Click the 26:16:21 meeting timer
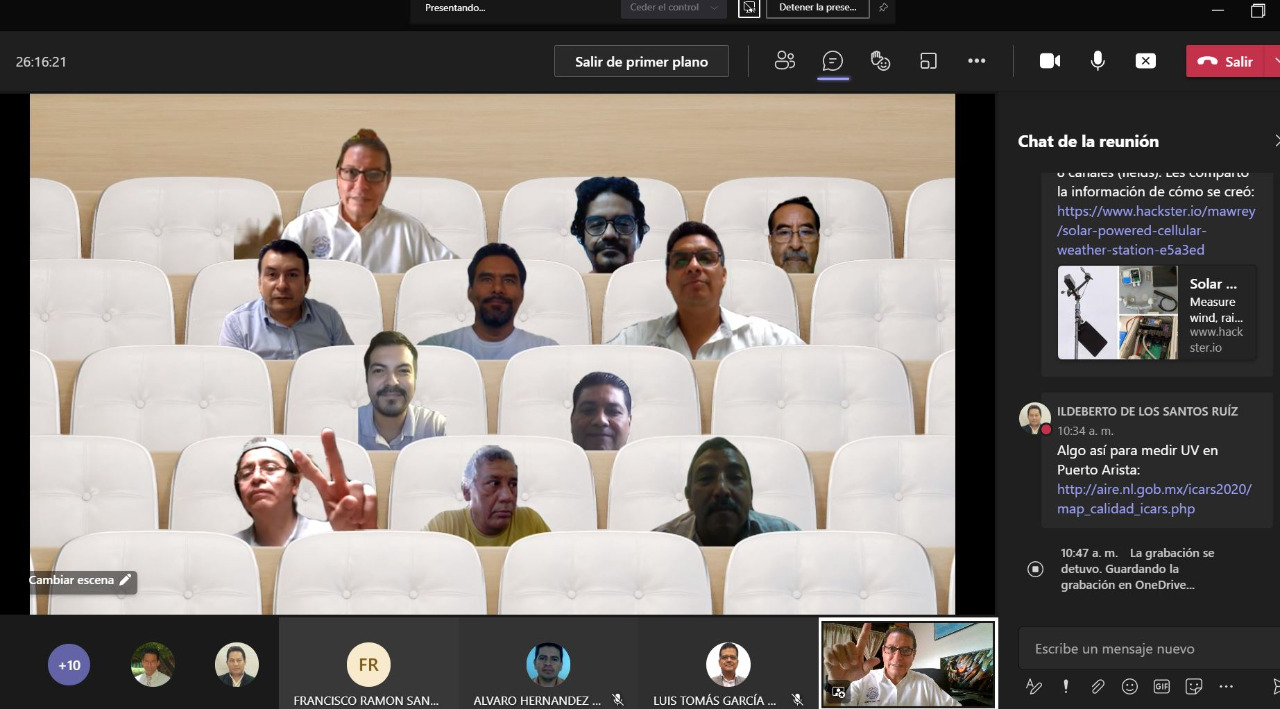This screenshot has height=709, width=1280. tap(41, 61)
